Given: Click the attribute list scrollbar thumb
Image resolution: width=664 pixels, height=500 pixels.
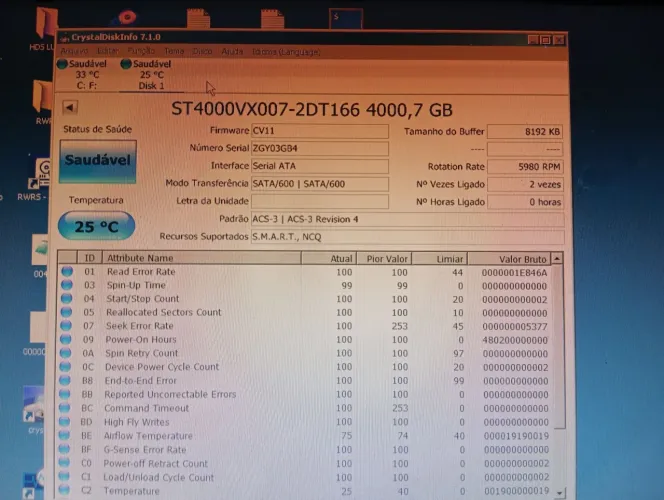Looking at the screenshot, I should click(559, 347).
